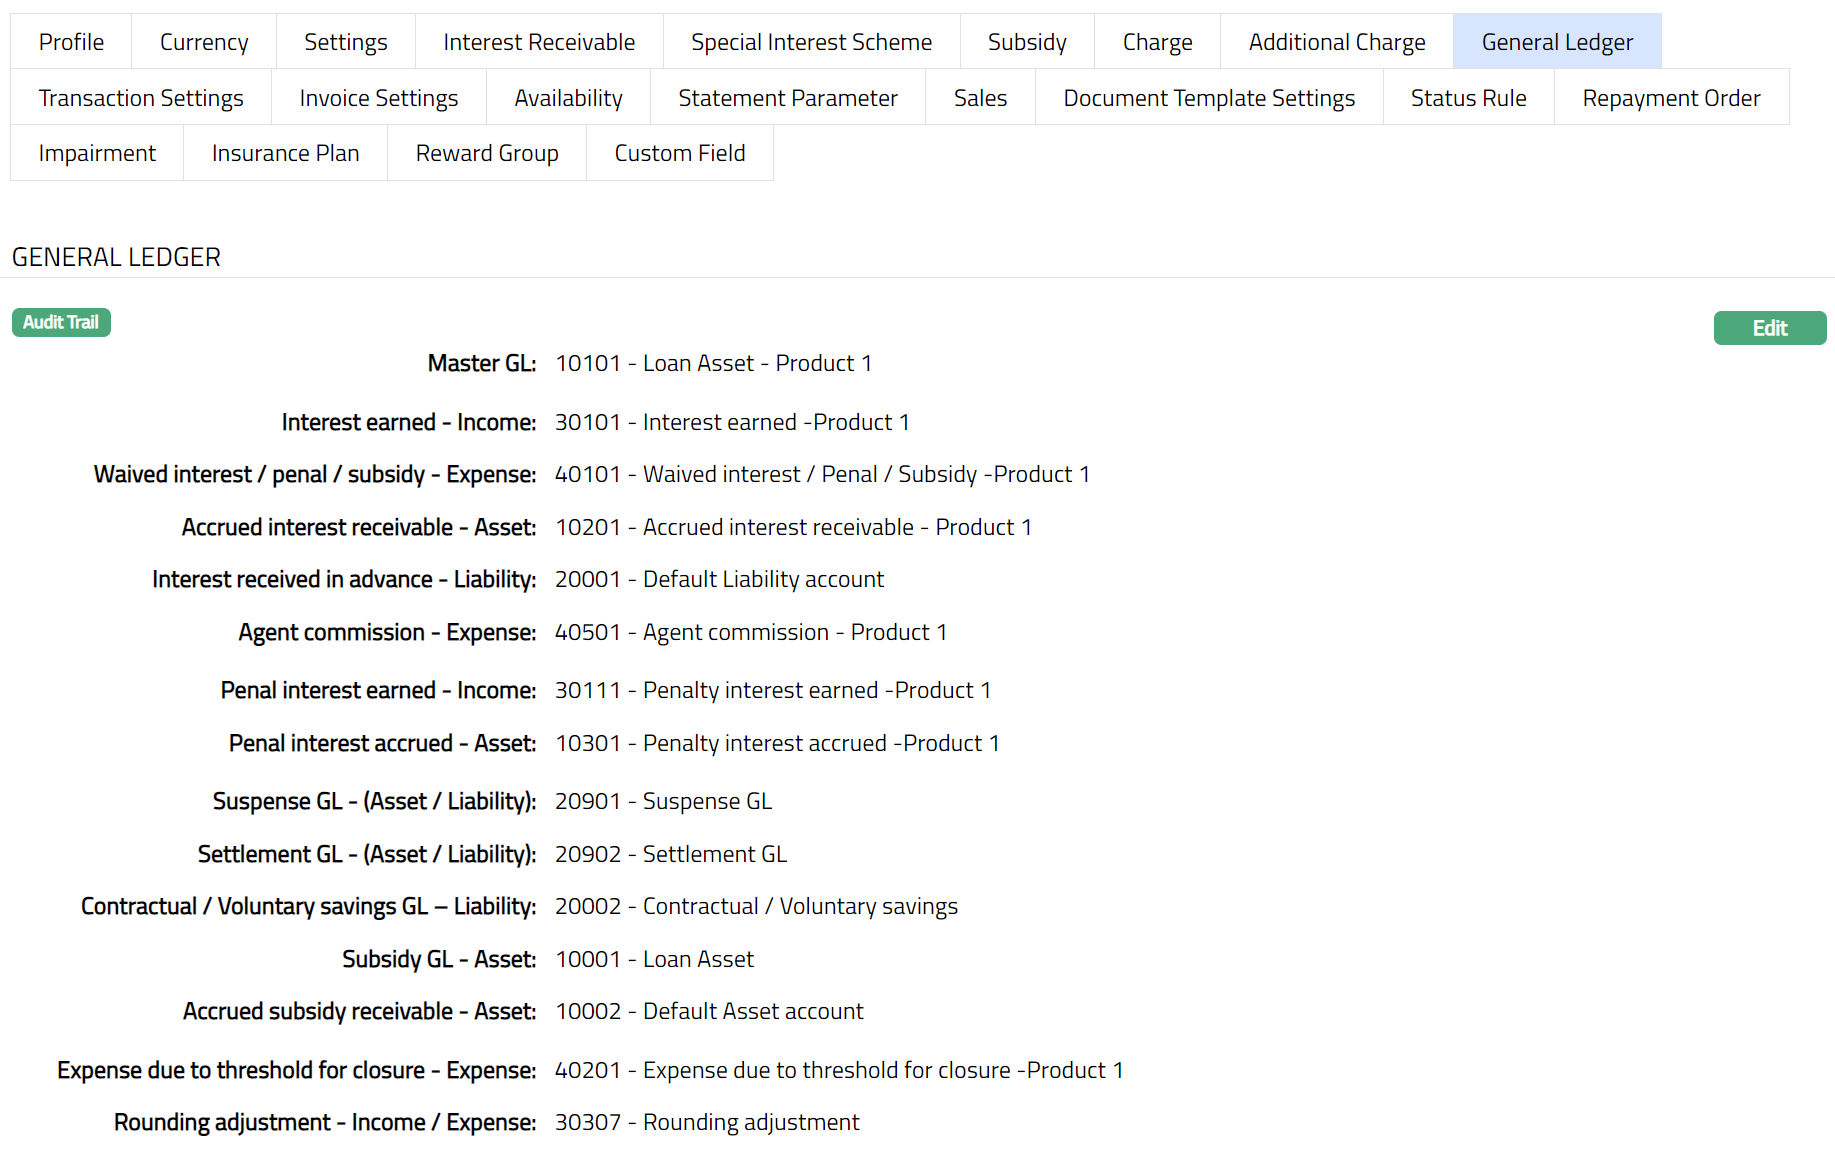Open the Status Rule tab
Viewport: 1835px width, 1169px height.
tap(1468, 98)
